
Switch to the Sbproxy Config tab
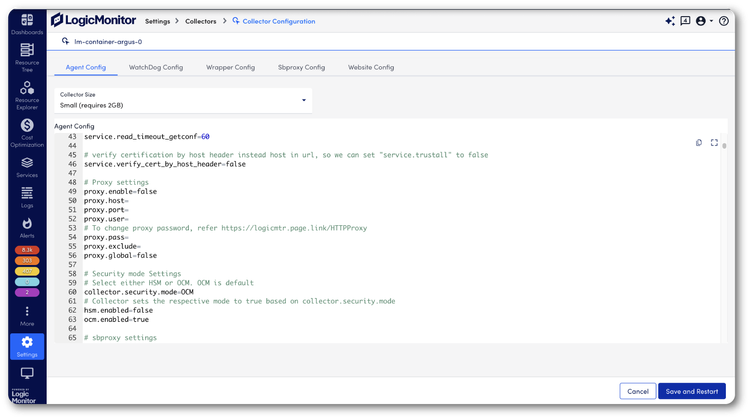point(301,67)
